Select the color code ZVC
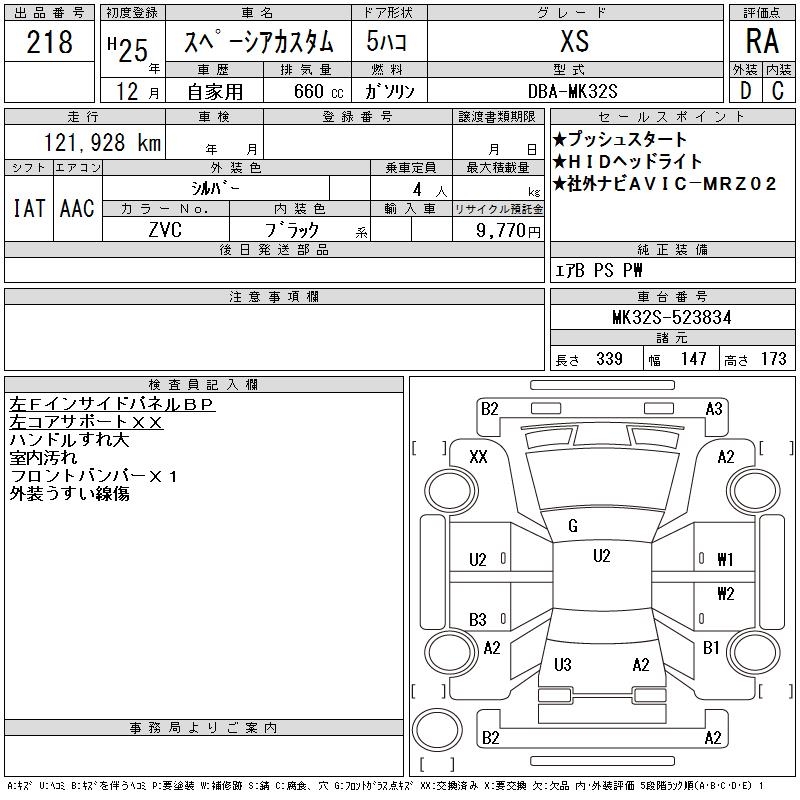 pyautogui.click(x=166, y=230)
